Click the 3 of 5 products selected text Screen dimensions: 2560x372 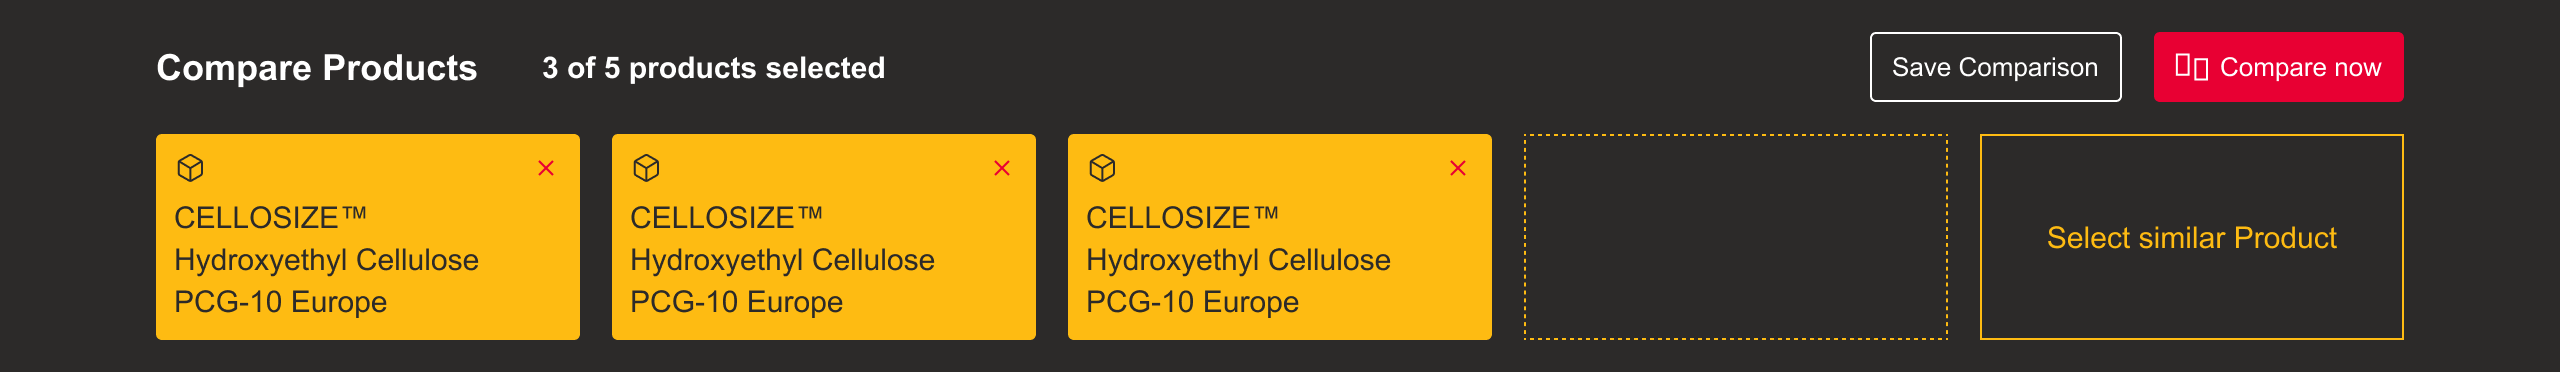713,68
